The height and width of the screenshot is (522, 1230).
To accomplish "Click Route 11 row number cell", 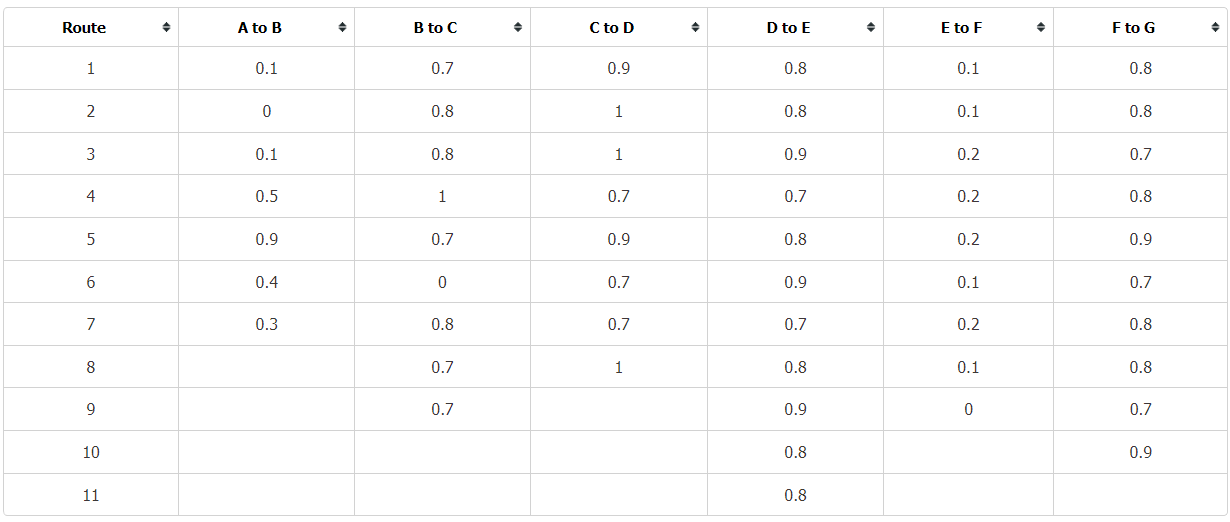I will point(91,495).
